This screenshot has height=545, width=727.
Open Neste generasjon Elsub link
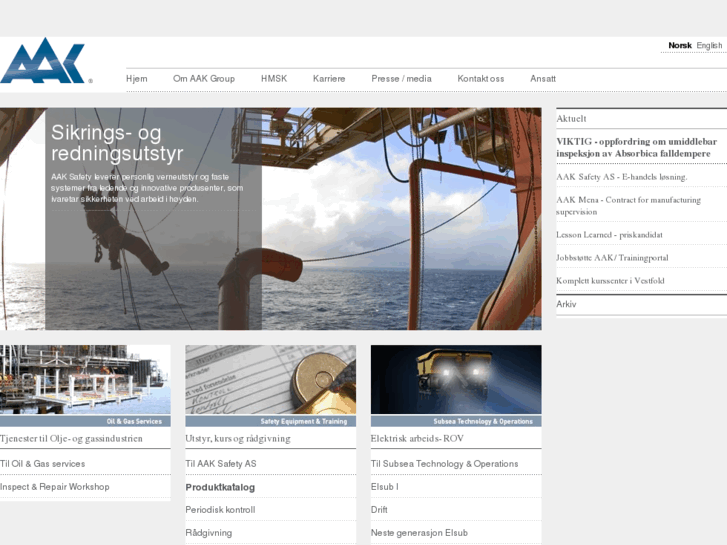click(x=419, y=533)
